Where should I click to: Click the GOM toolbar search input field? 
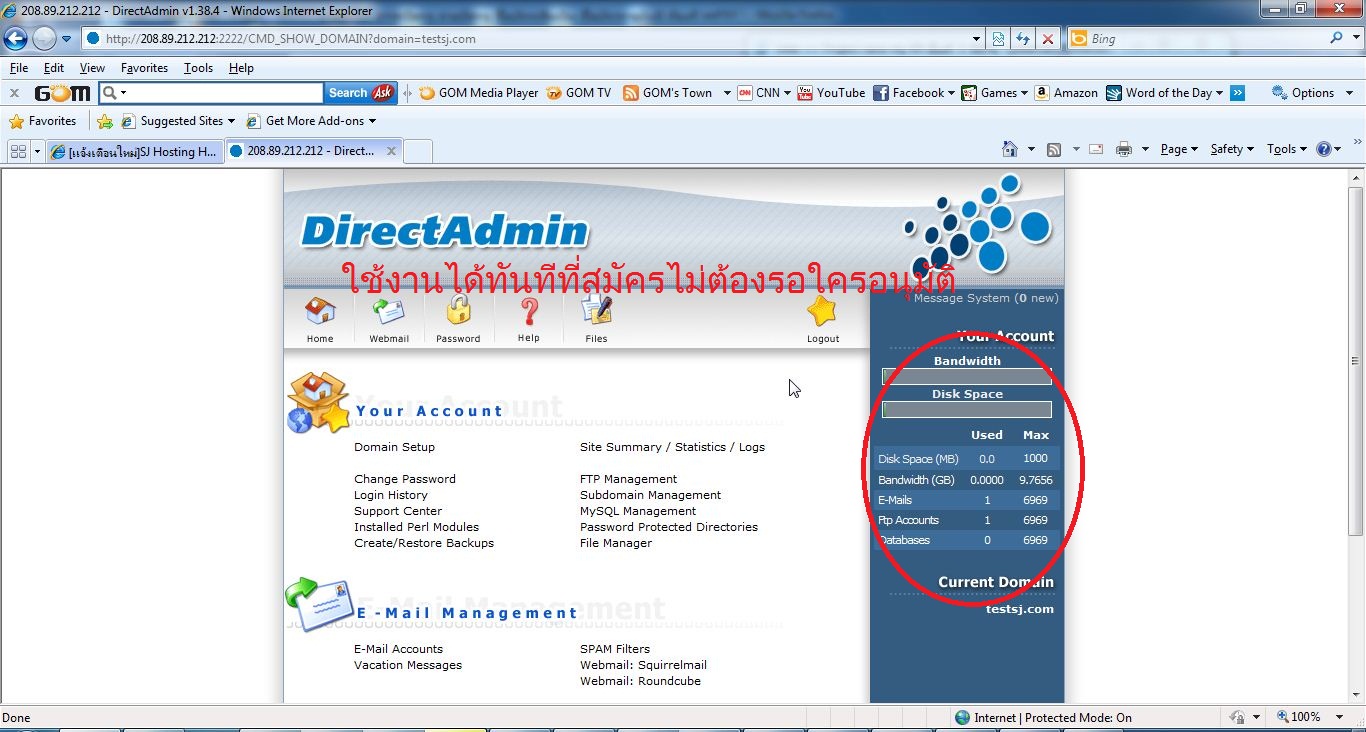click(212, 93)
